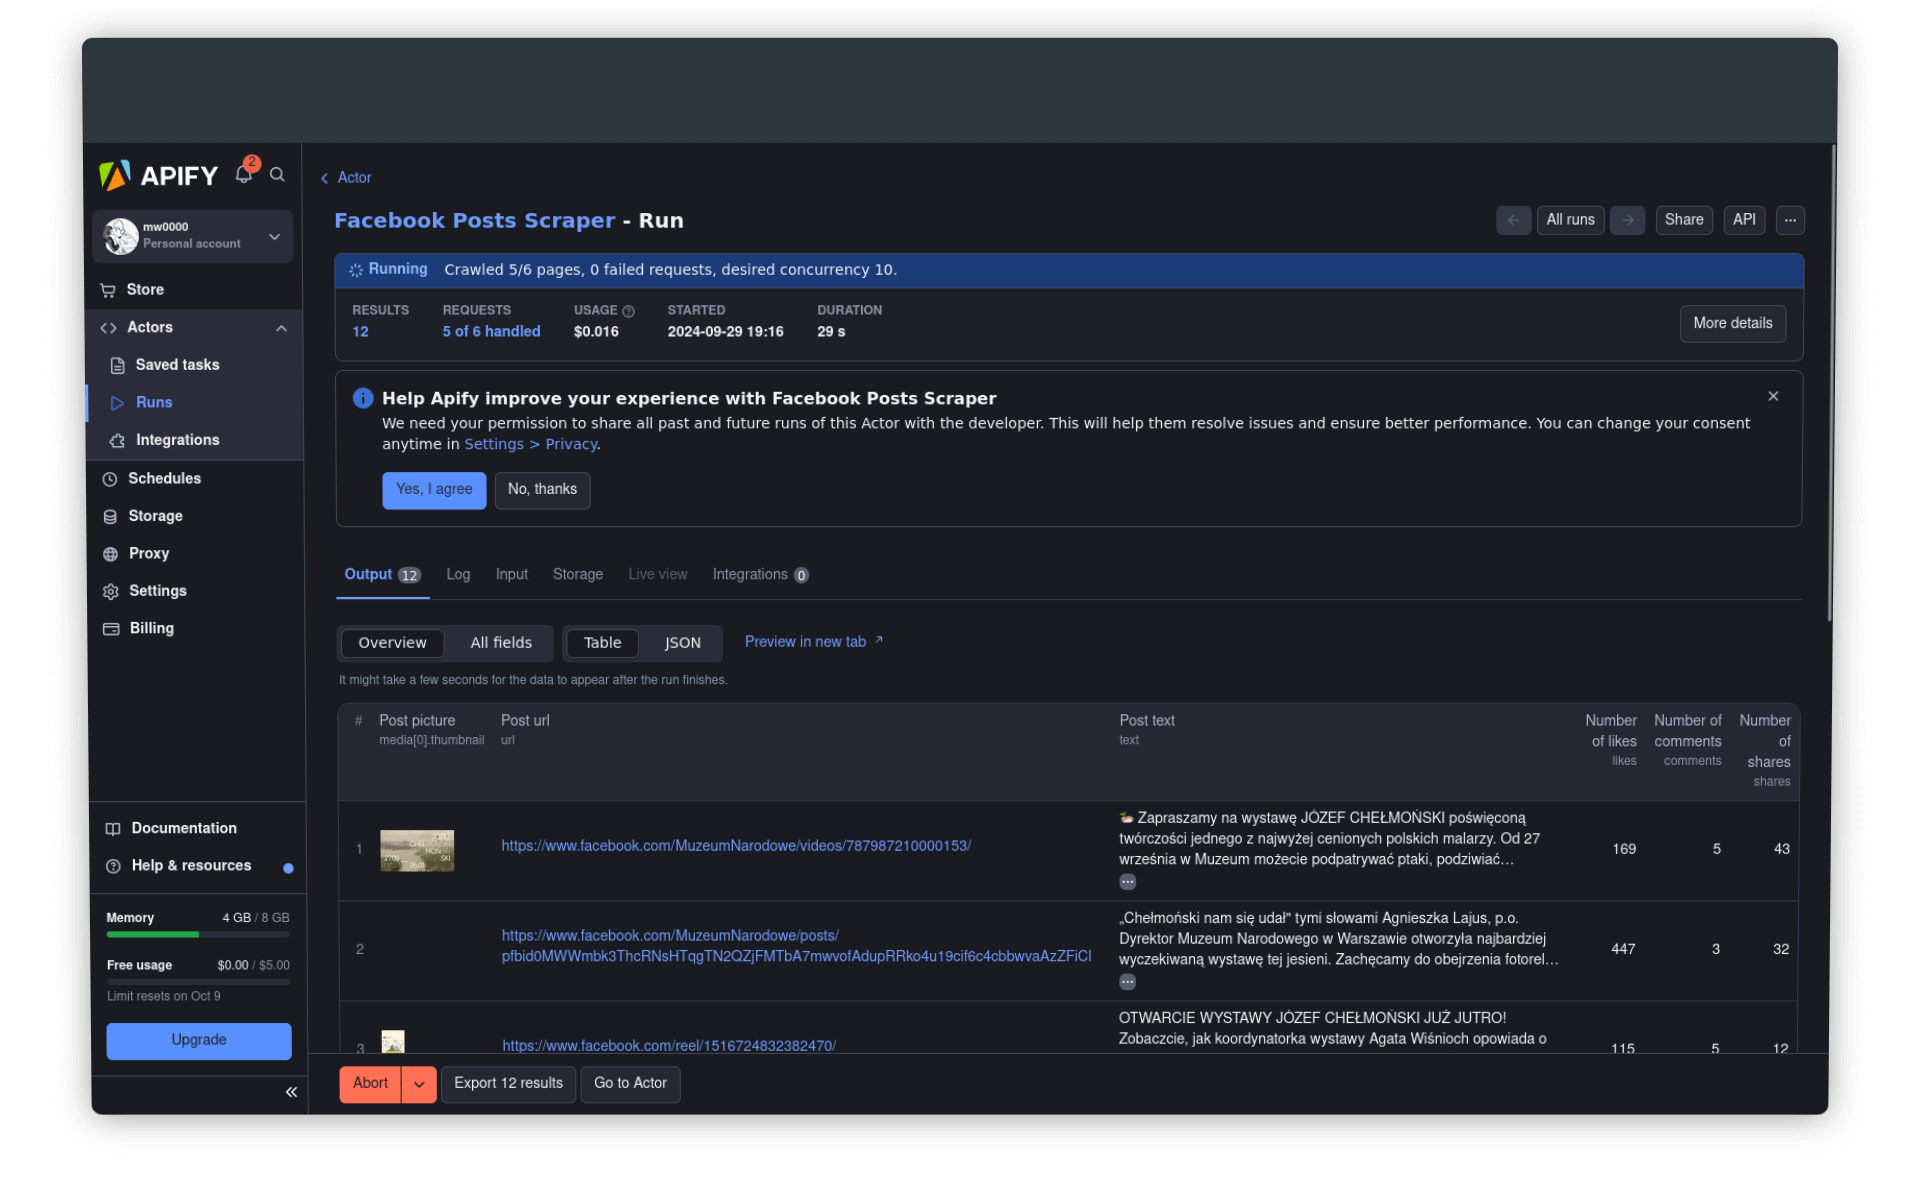Click the Abort button
The height and width of the screenshot is (1200, 1920).
coord(370,1084)
